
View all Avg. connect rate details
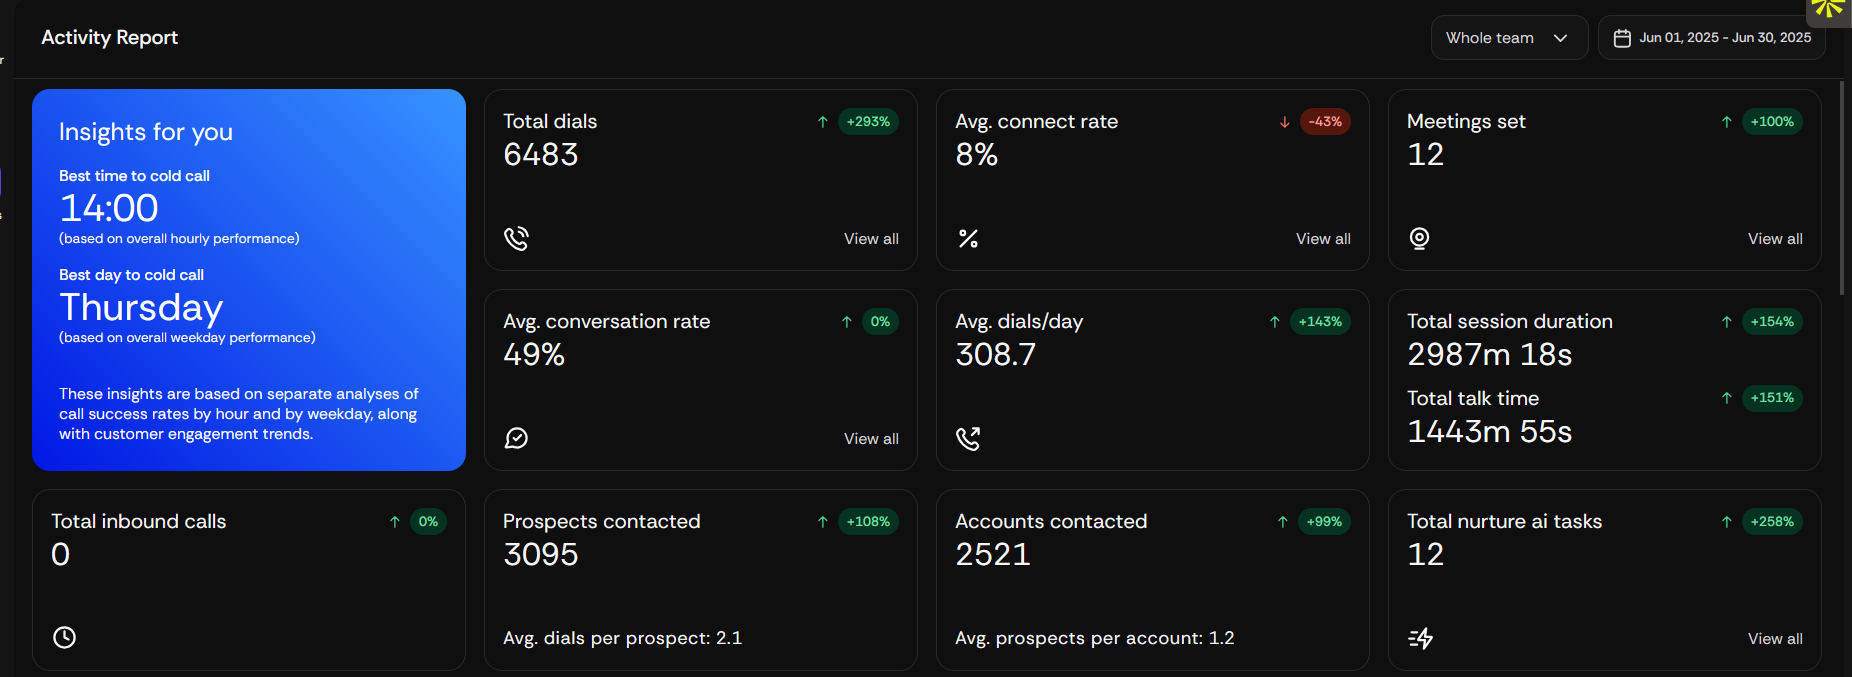pos(1323,239)
